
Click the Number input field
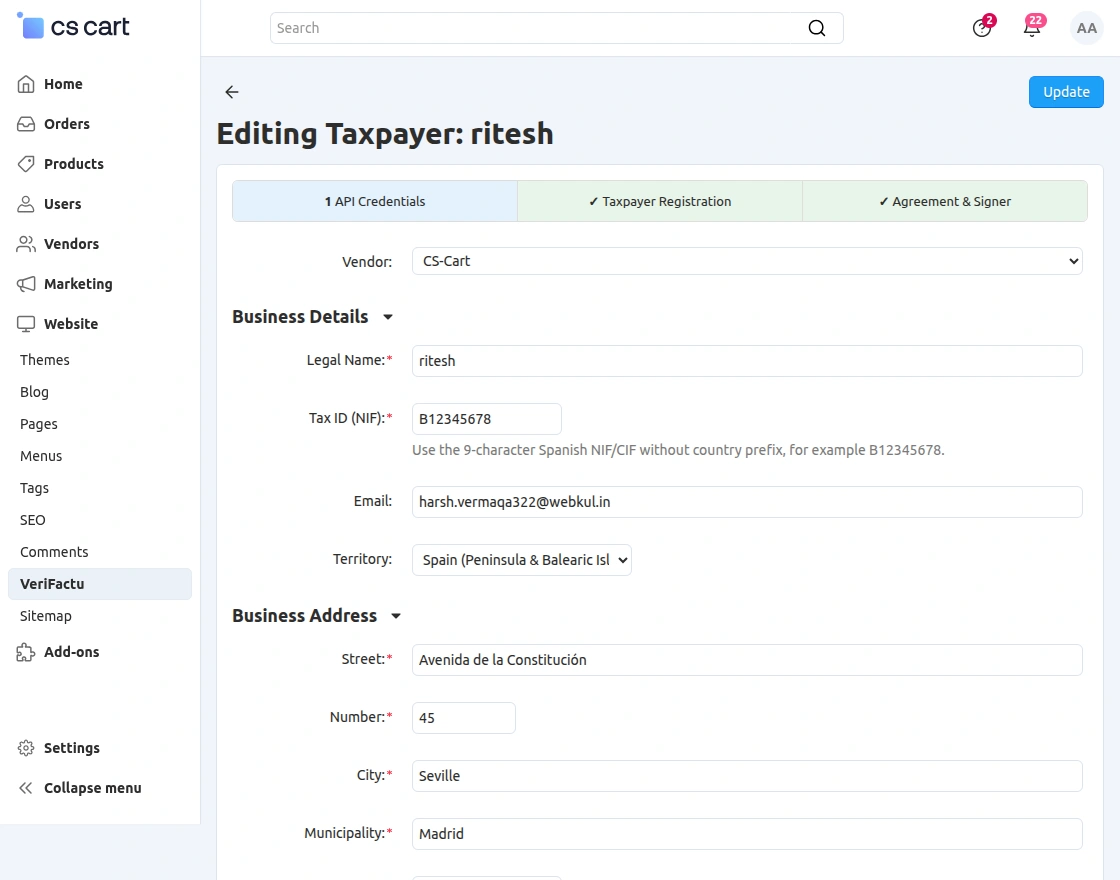(464, 718)
